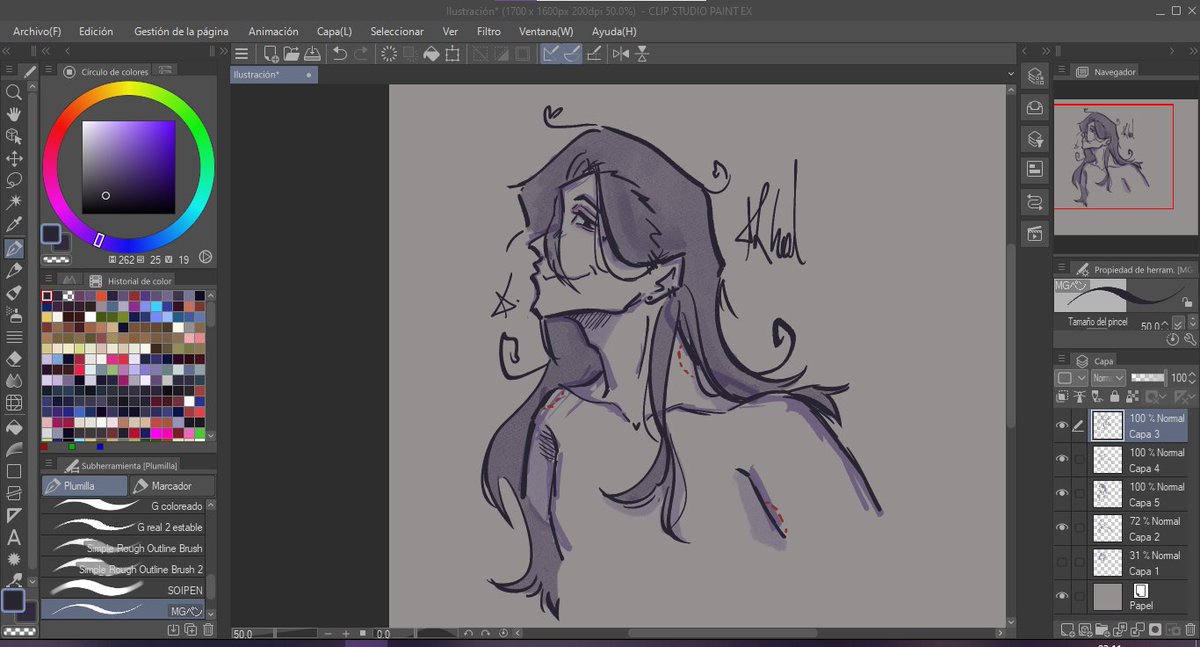1200x647 pixels.
Task: Select the Auto select magic wand tool
Action: click(14, 203)
